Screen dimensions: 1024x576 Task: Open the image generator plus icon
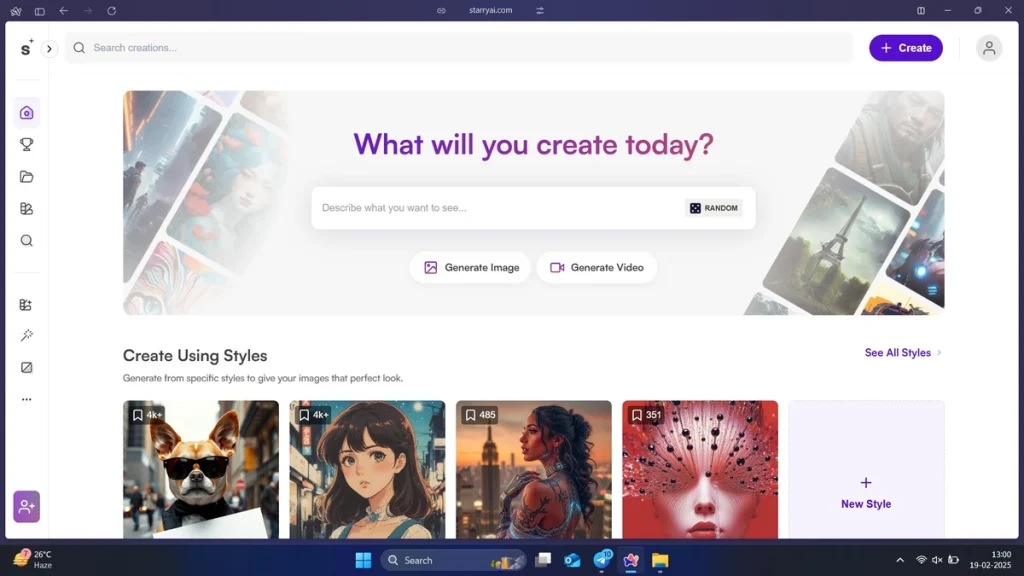[x=26, y=304]
